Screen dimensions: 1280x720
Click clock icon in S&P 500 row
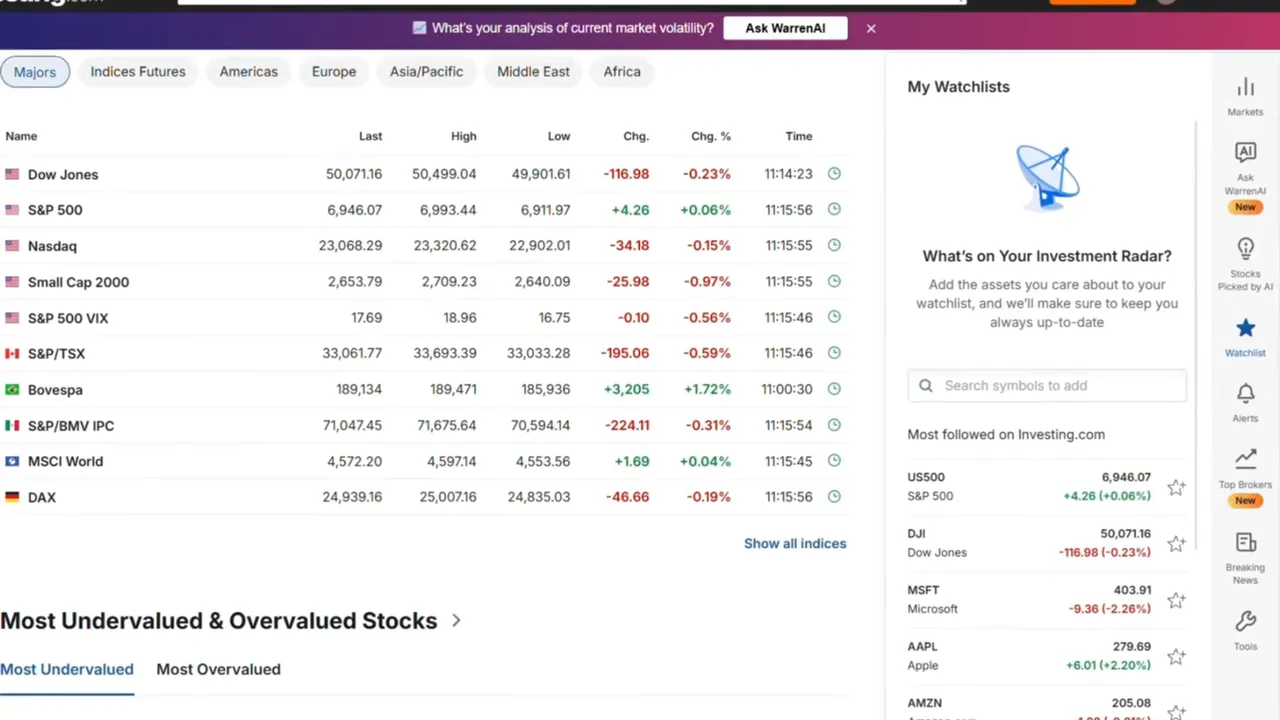click(834, 209)
